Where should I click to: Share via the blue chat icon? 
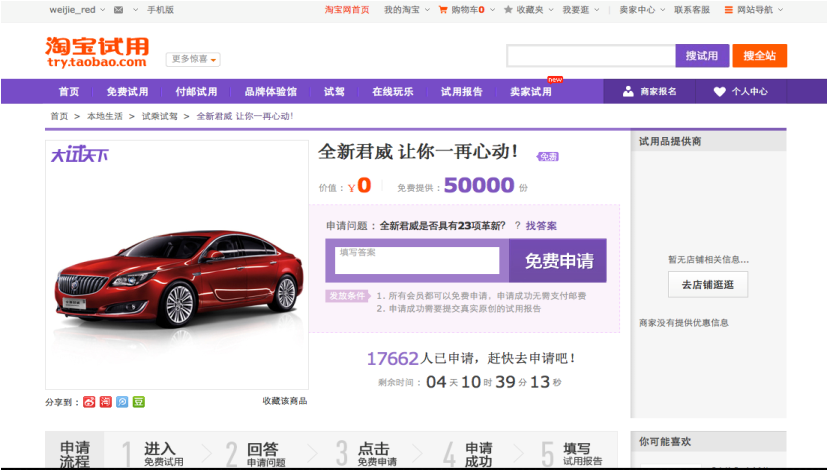[x=122, y=402]
